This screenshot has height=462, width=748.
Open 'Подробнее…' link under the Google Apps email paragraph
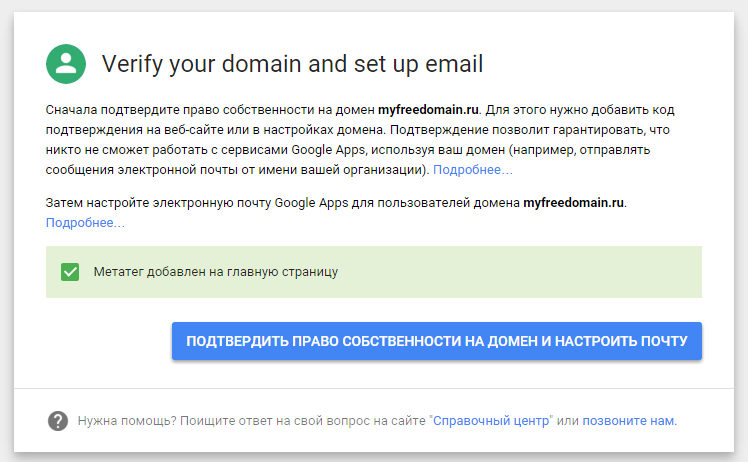85,222
